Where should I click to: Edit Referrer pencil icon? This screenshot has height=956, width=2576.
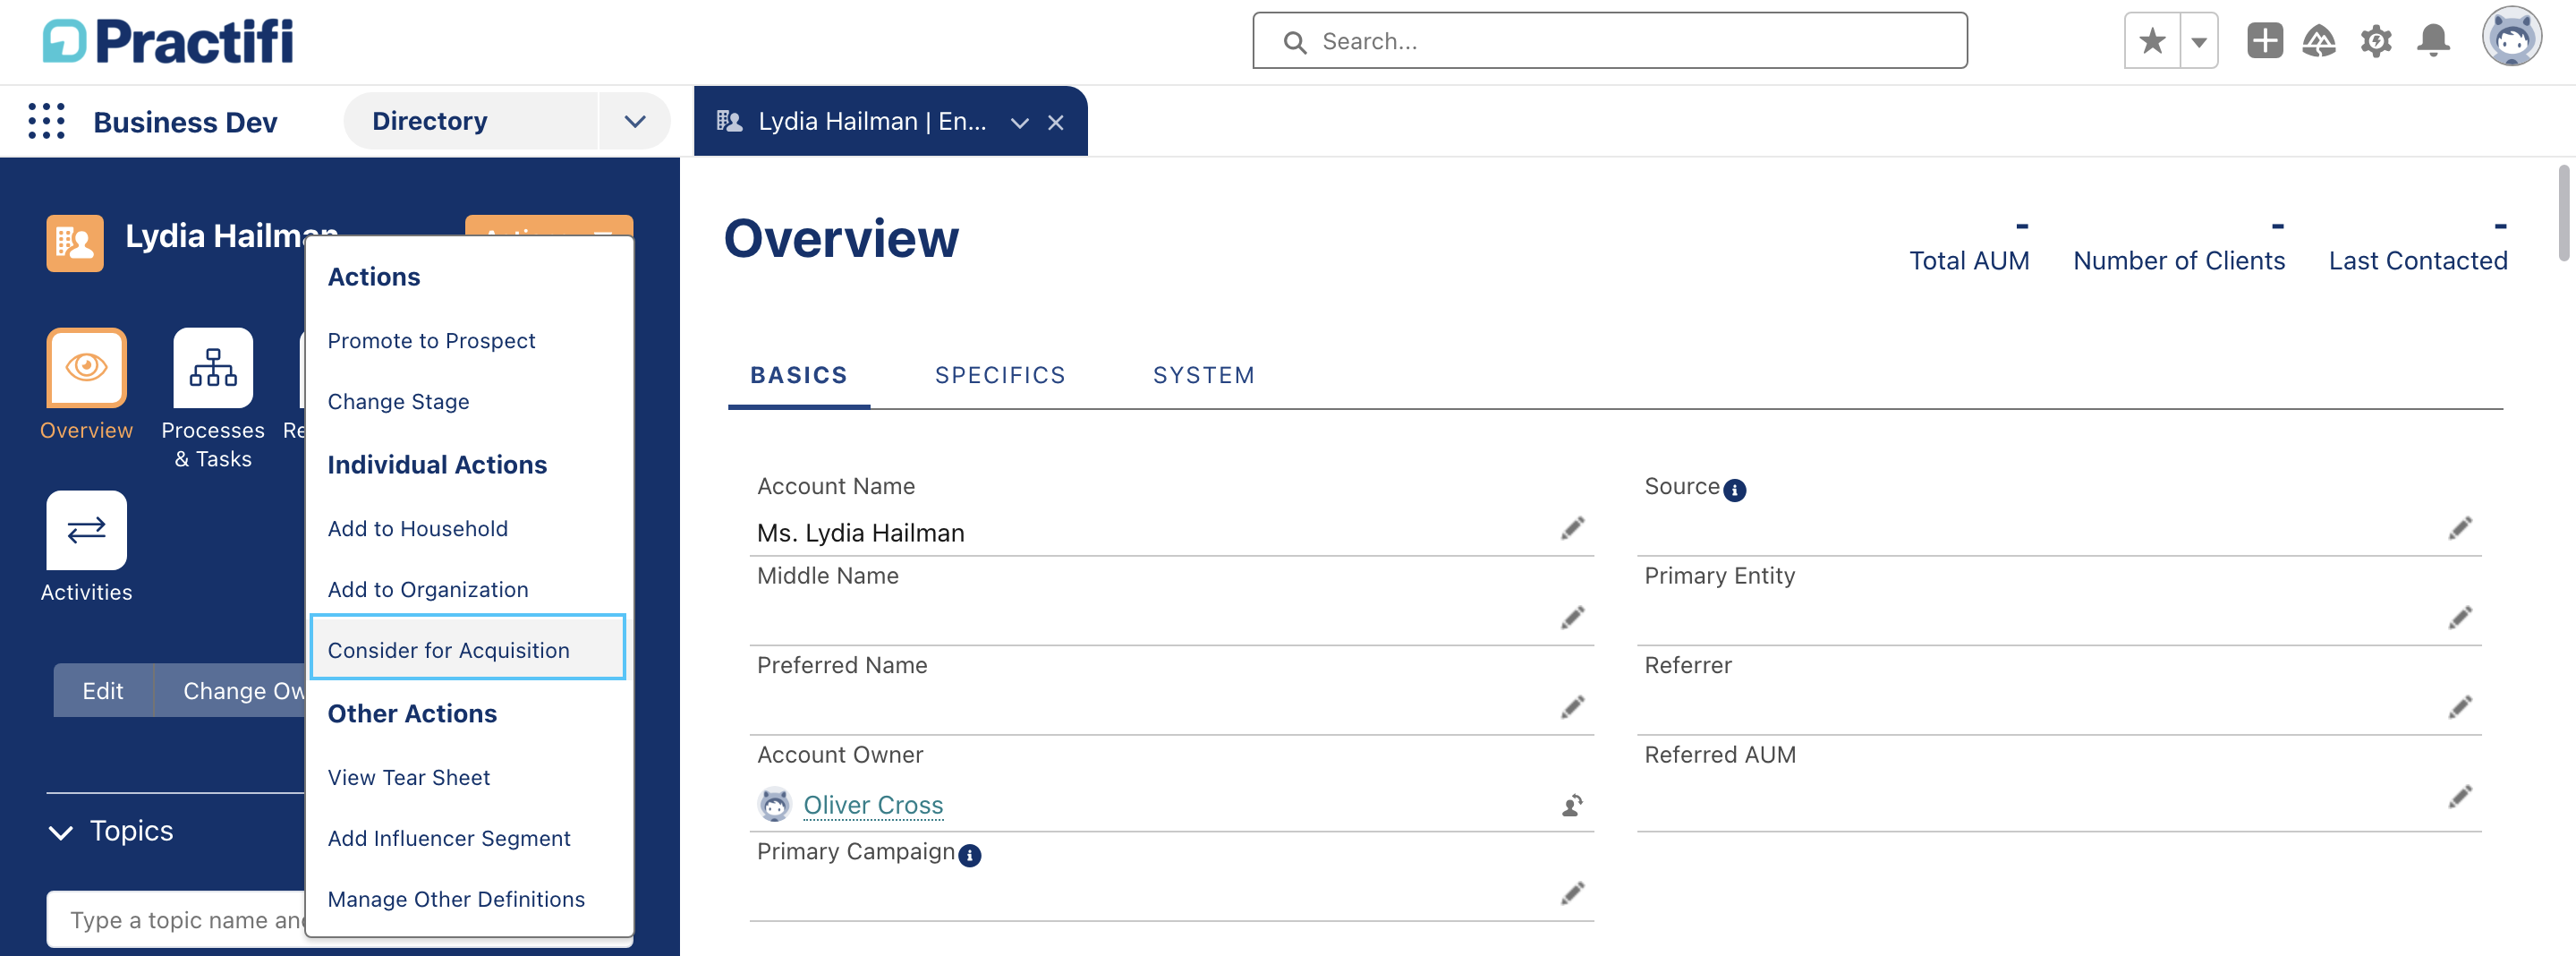click(x=2459, y=708)
